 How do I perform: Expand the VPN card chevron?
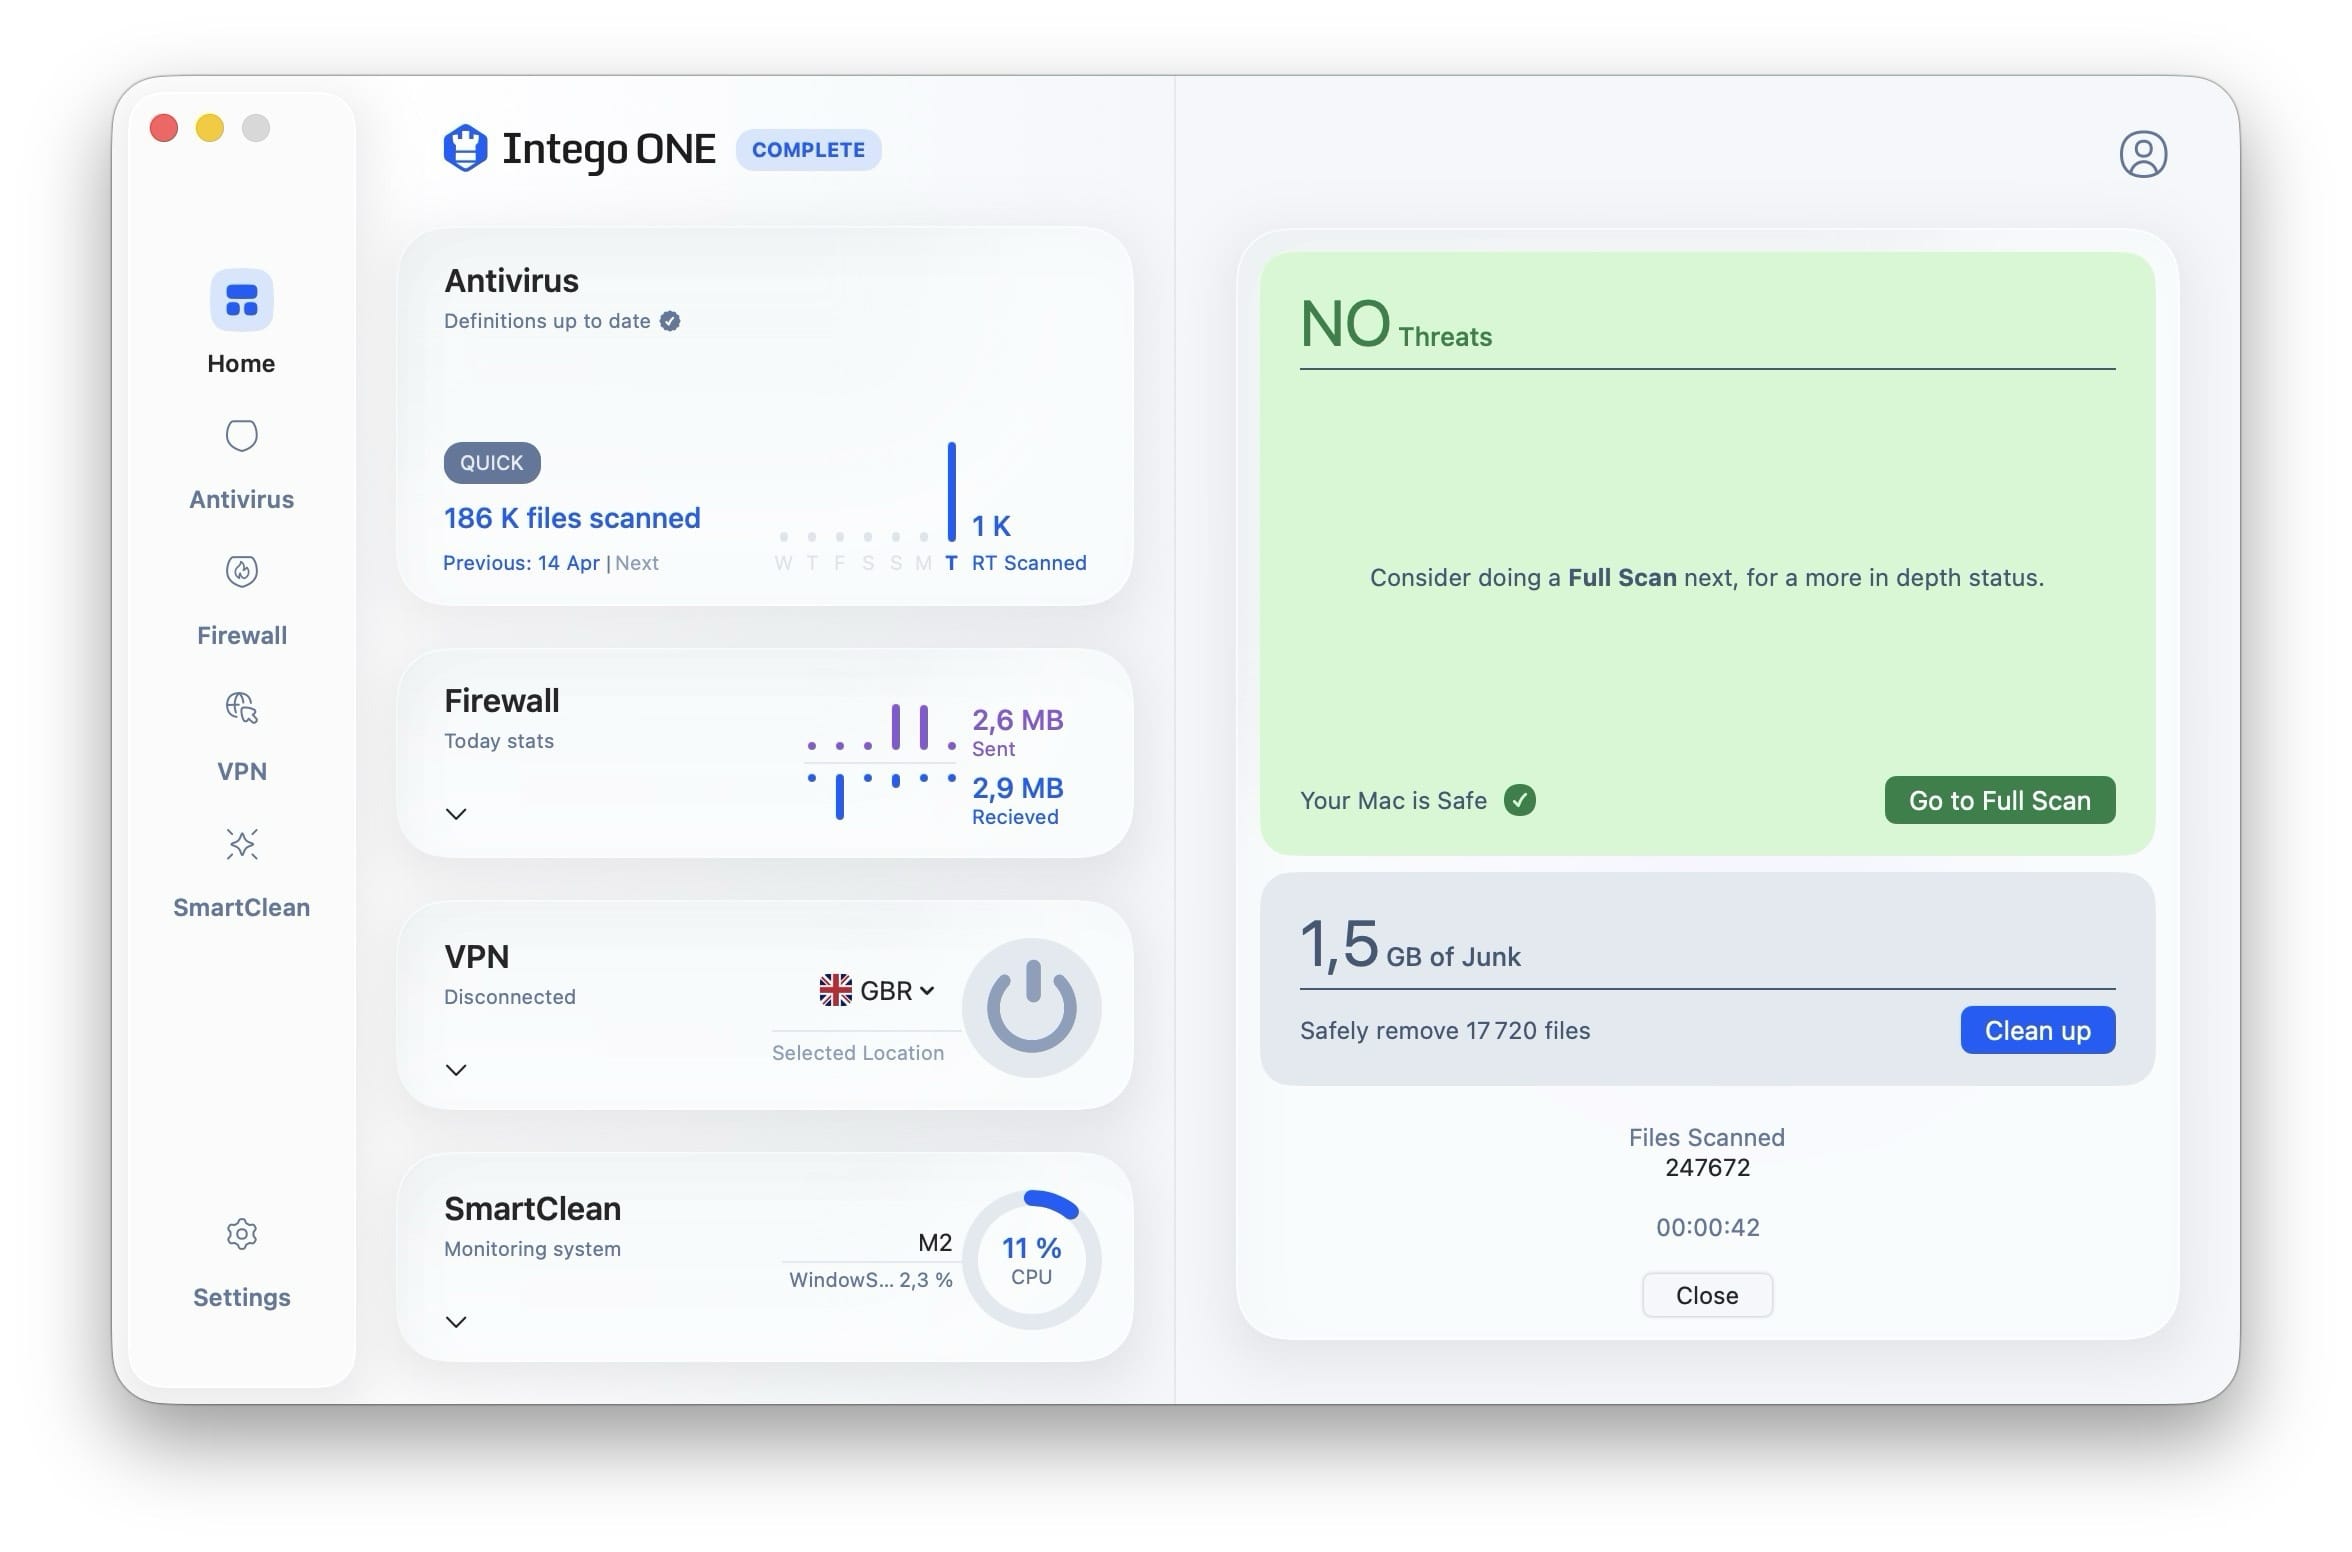(x=456, y=1070)
